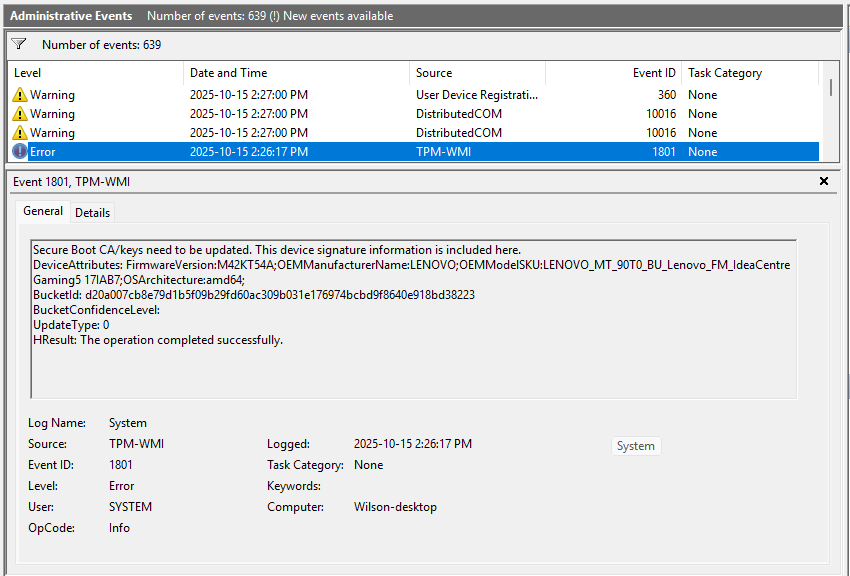Select the first DistributedCOM warning event
The width and height of the screenshot is (850, 576).
click(x=300, y=113)
